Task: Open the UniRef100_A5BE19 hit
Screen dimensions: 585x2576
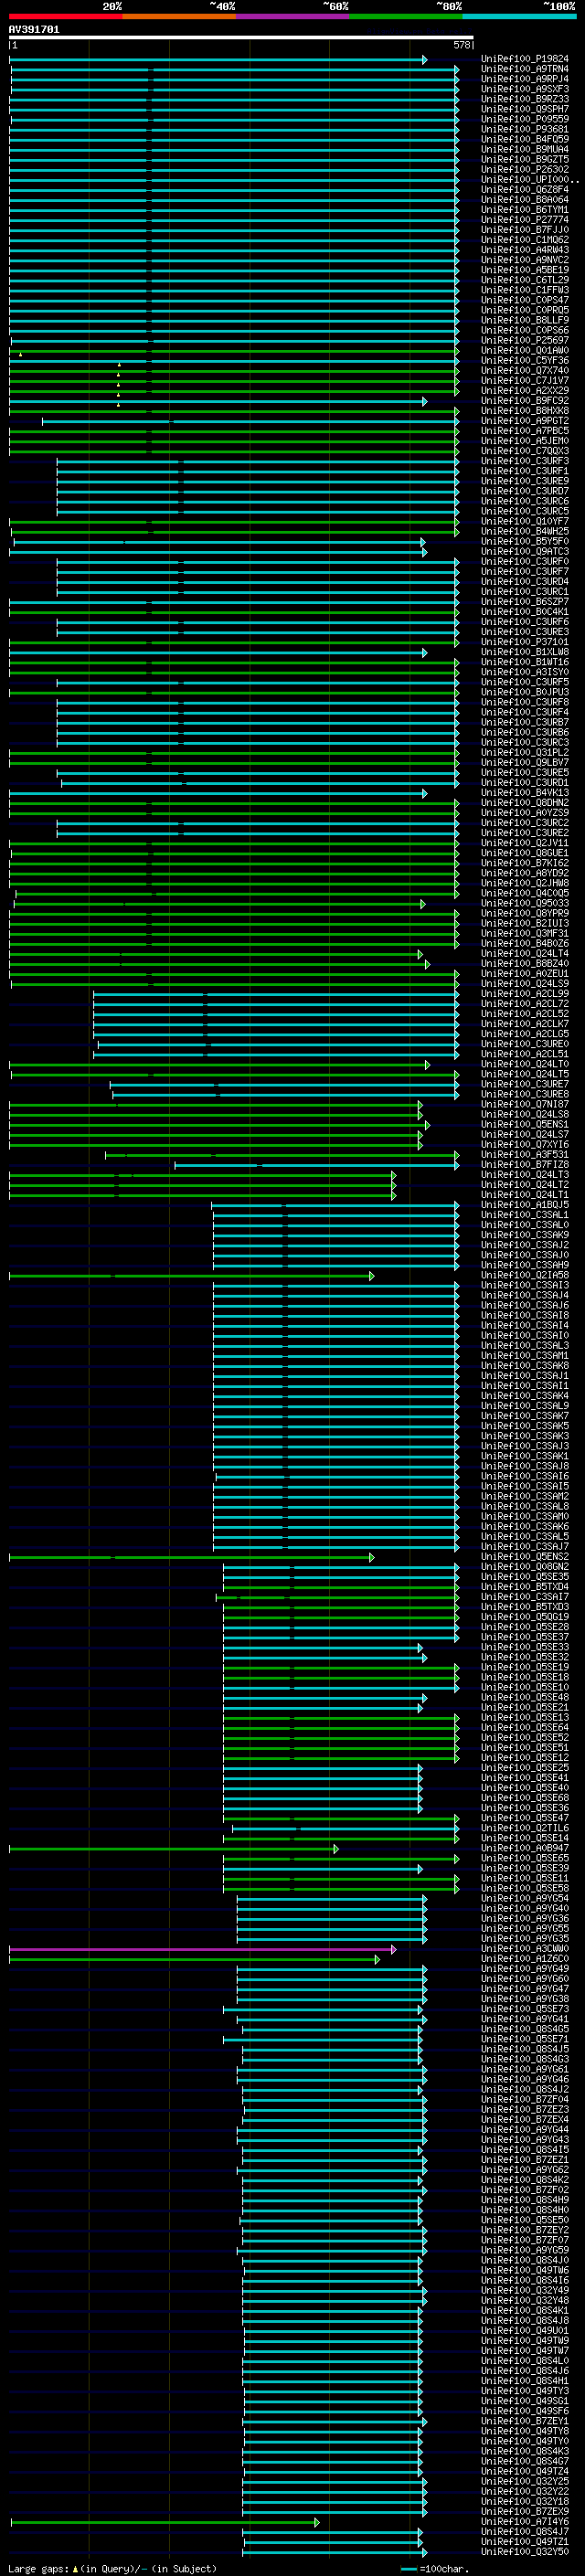Action: coord(525,270)
